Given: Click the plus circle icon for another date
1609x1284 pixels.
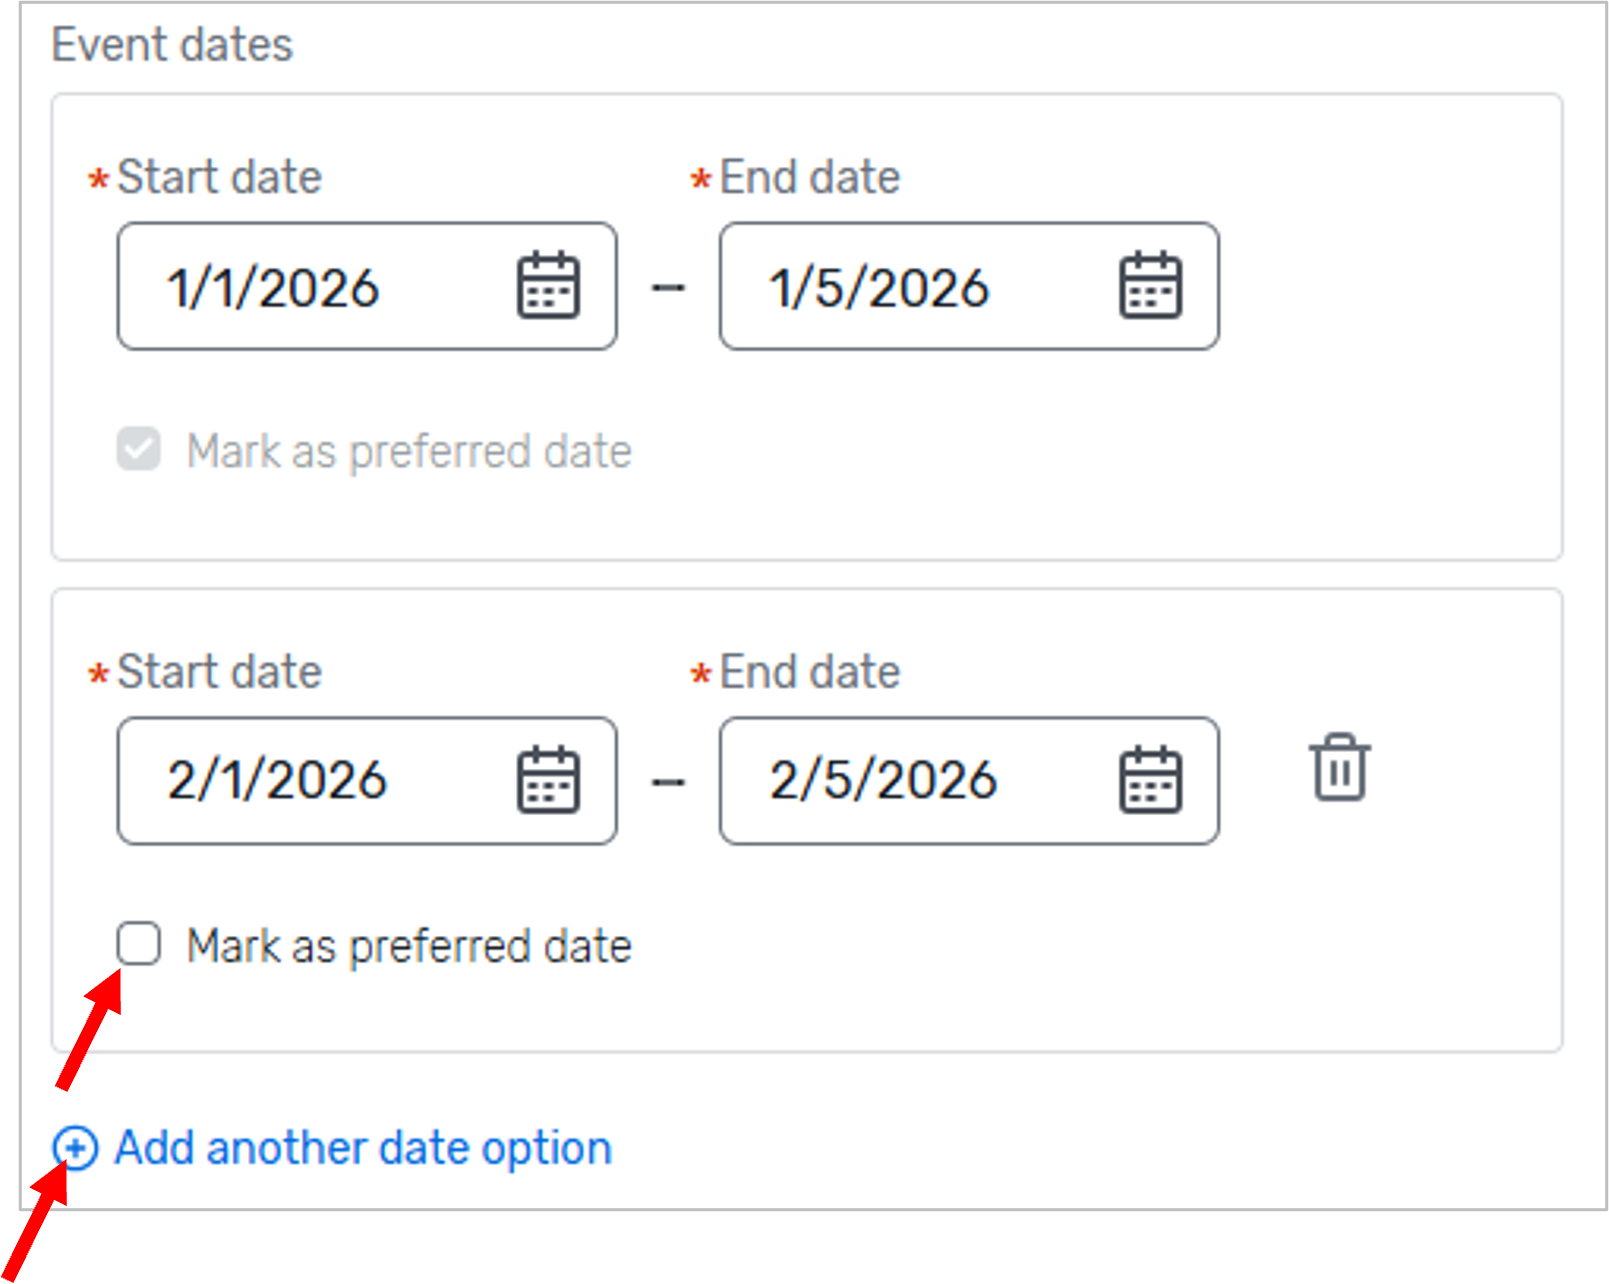Looking at the screenshot, I should 76,1148.
